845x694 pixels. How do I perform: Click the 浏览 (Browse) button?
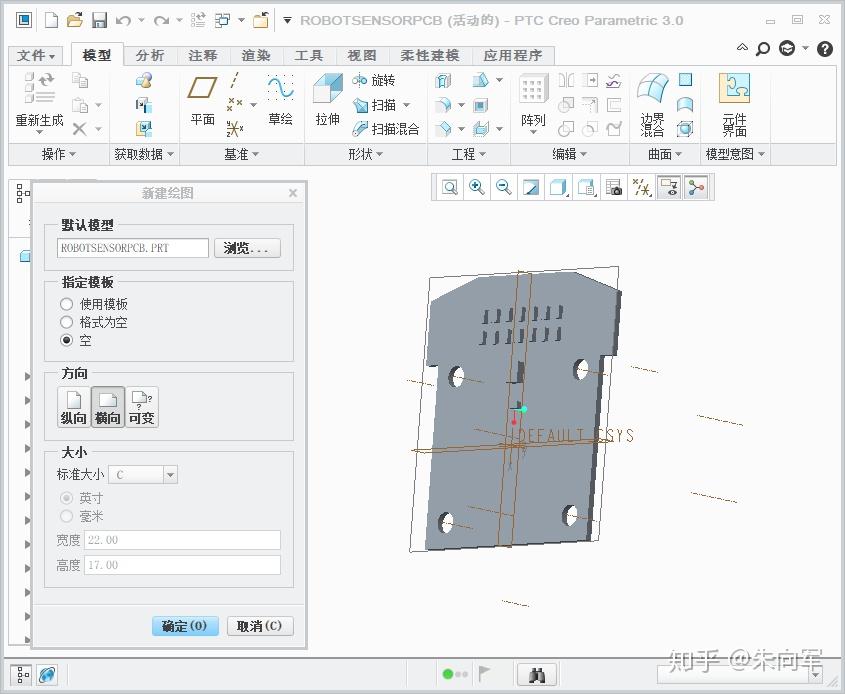(x=246, y=248)
